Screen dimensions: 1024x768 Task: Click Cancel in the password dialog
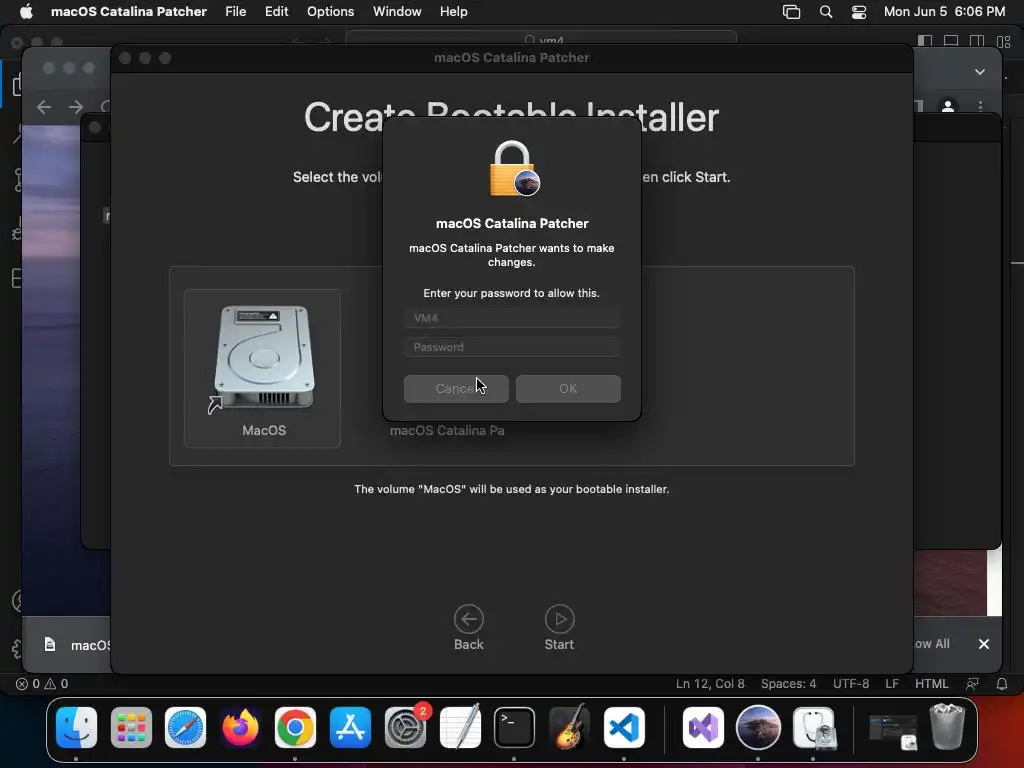[x=456, y=389]
